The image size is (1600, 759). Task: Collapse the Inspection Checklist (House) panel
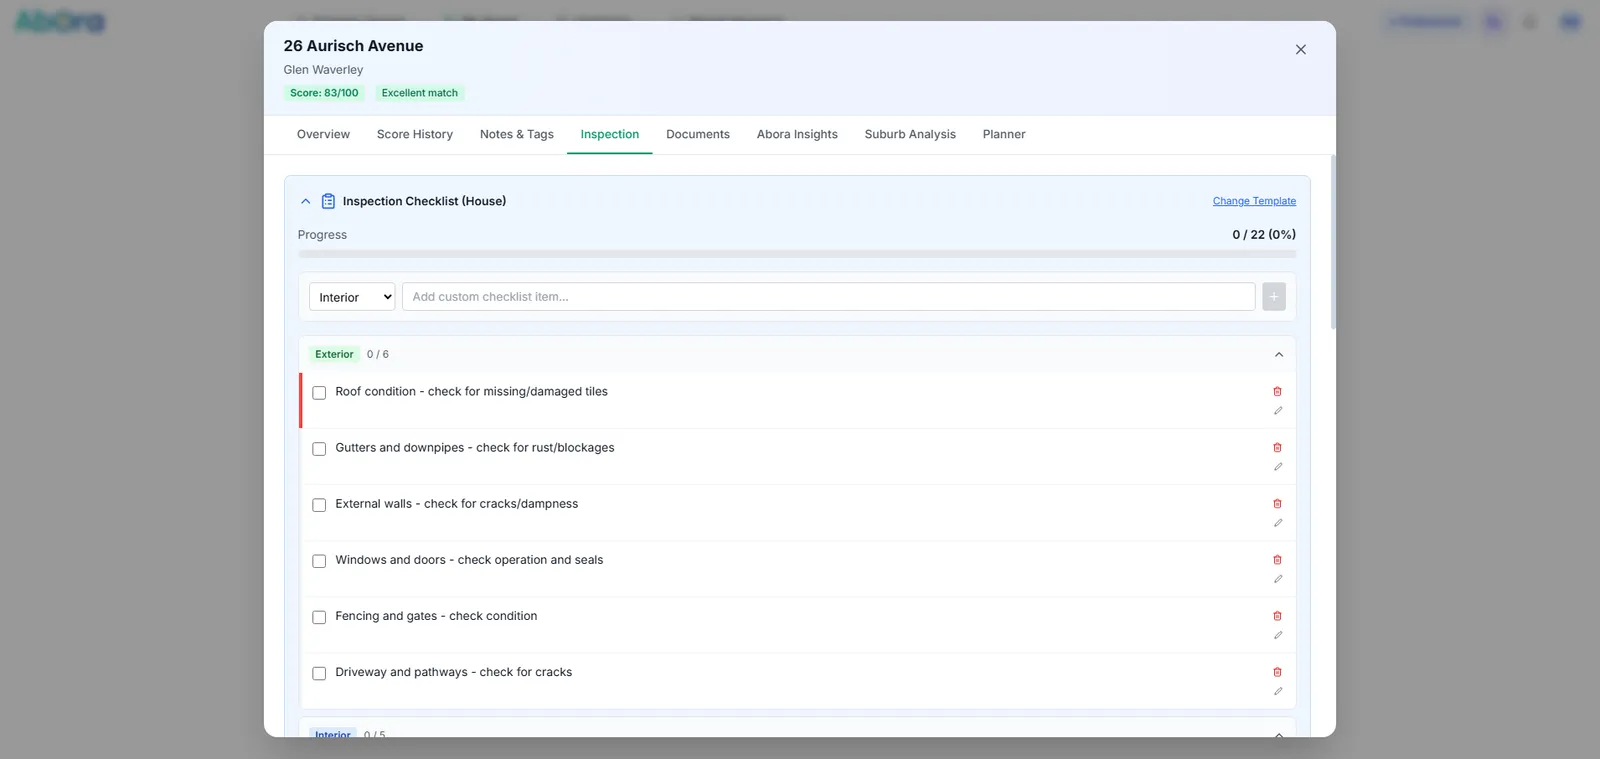click(306, 201)
